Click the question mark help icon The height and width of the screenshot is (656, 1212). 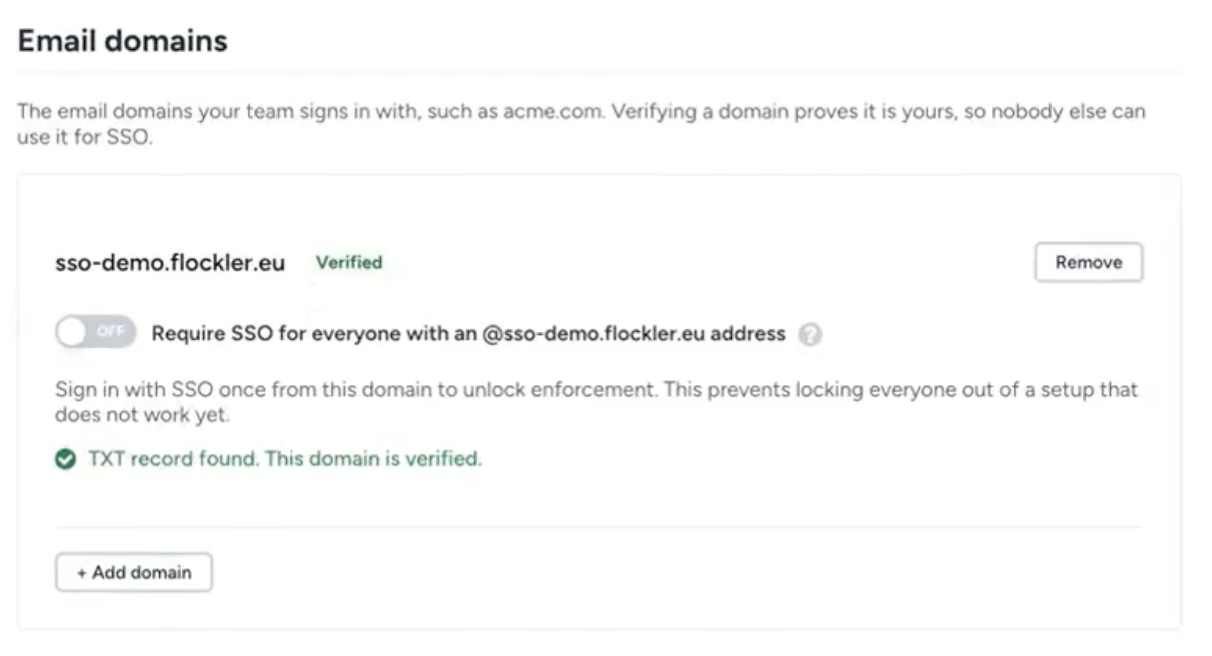tap(811, 335)
